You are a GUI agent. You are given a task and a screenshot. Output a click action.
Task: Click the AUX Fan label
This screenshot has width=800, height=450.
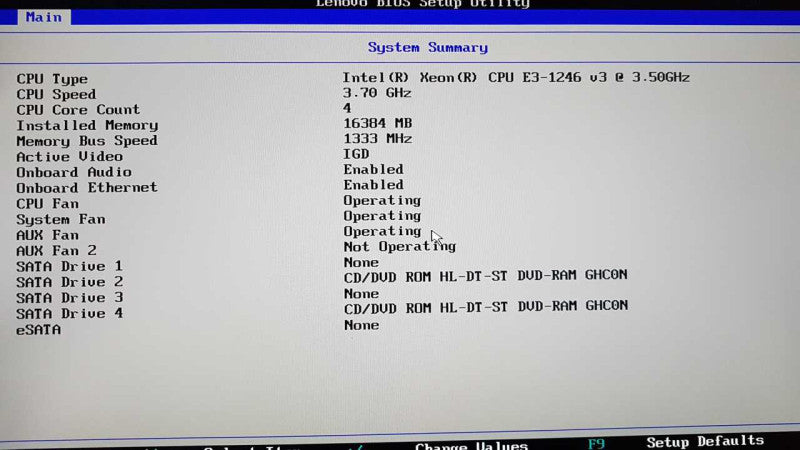click(x=47, y=235)
